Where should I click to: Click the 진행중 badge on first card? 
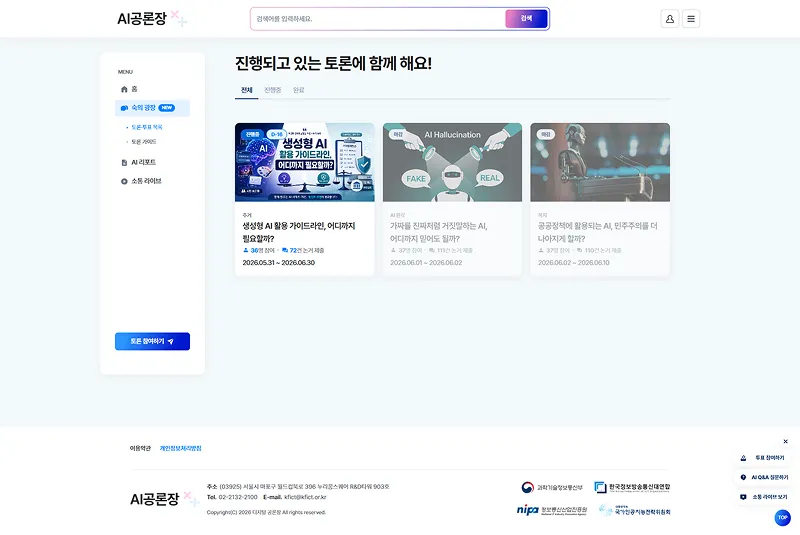point(252,134)
